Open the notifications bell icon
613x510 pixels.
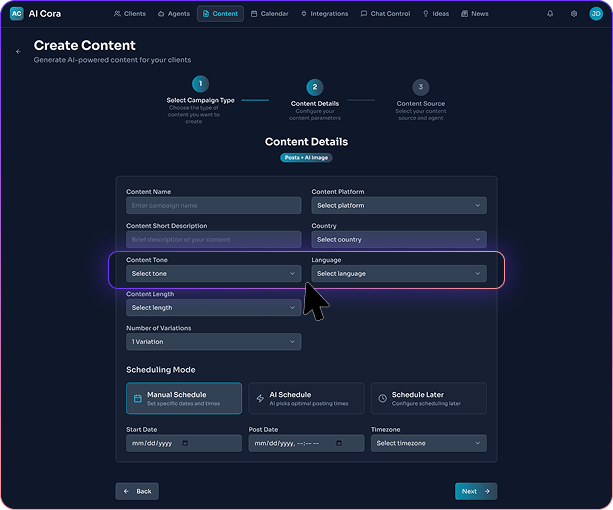(550, 14)
